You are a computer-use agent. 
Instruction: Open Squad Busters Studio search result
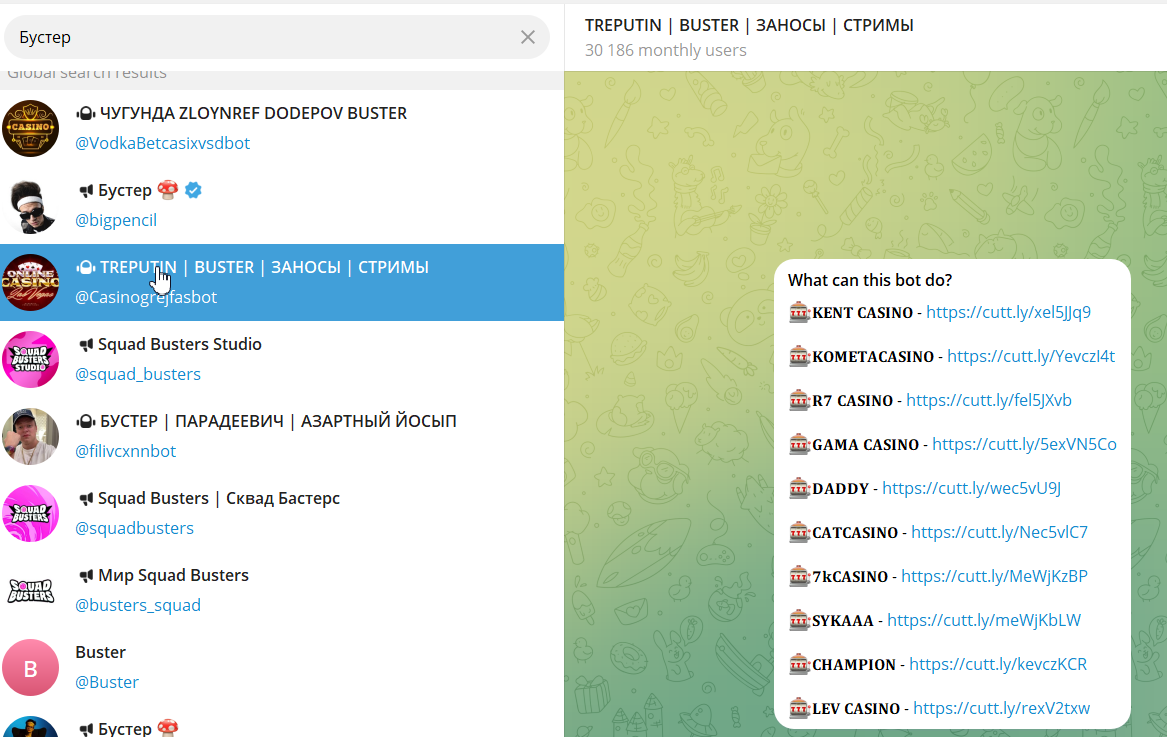pos(282,360)
